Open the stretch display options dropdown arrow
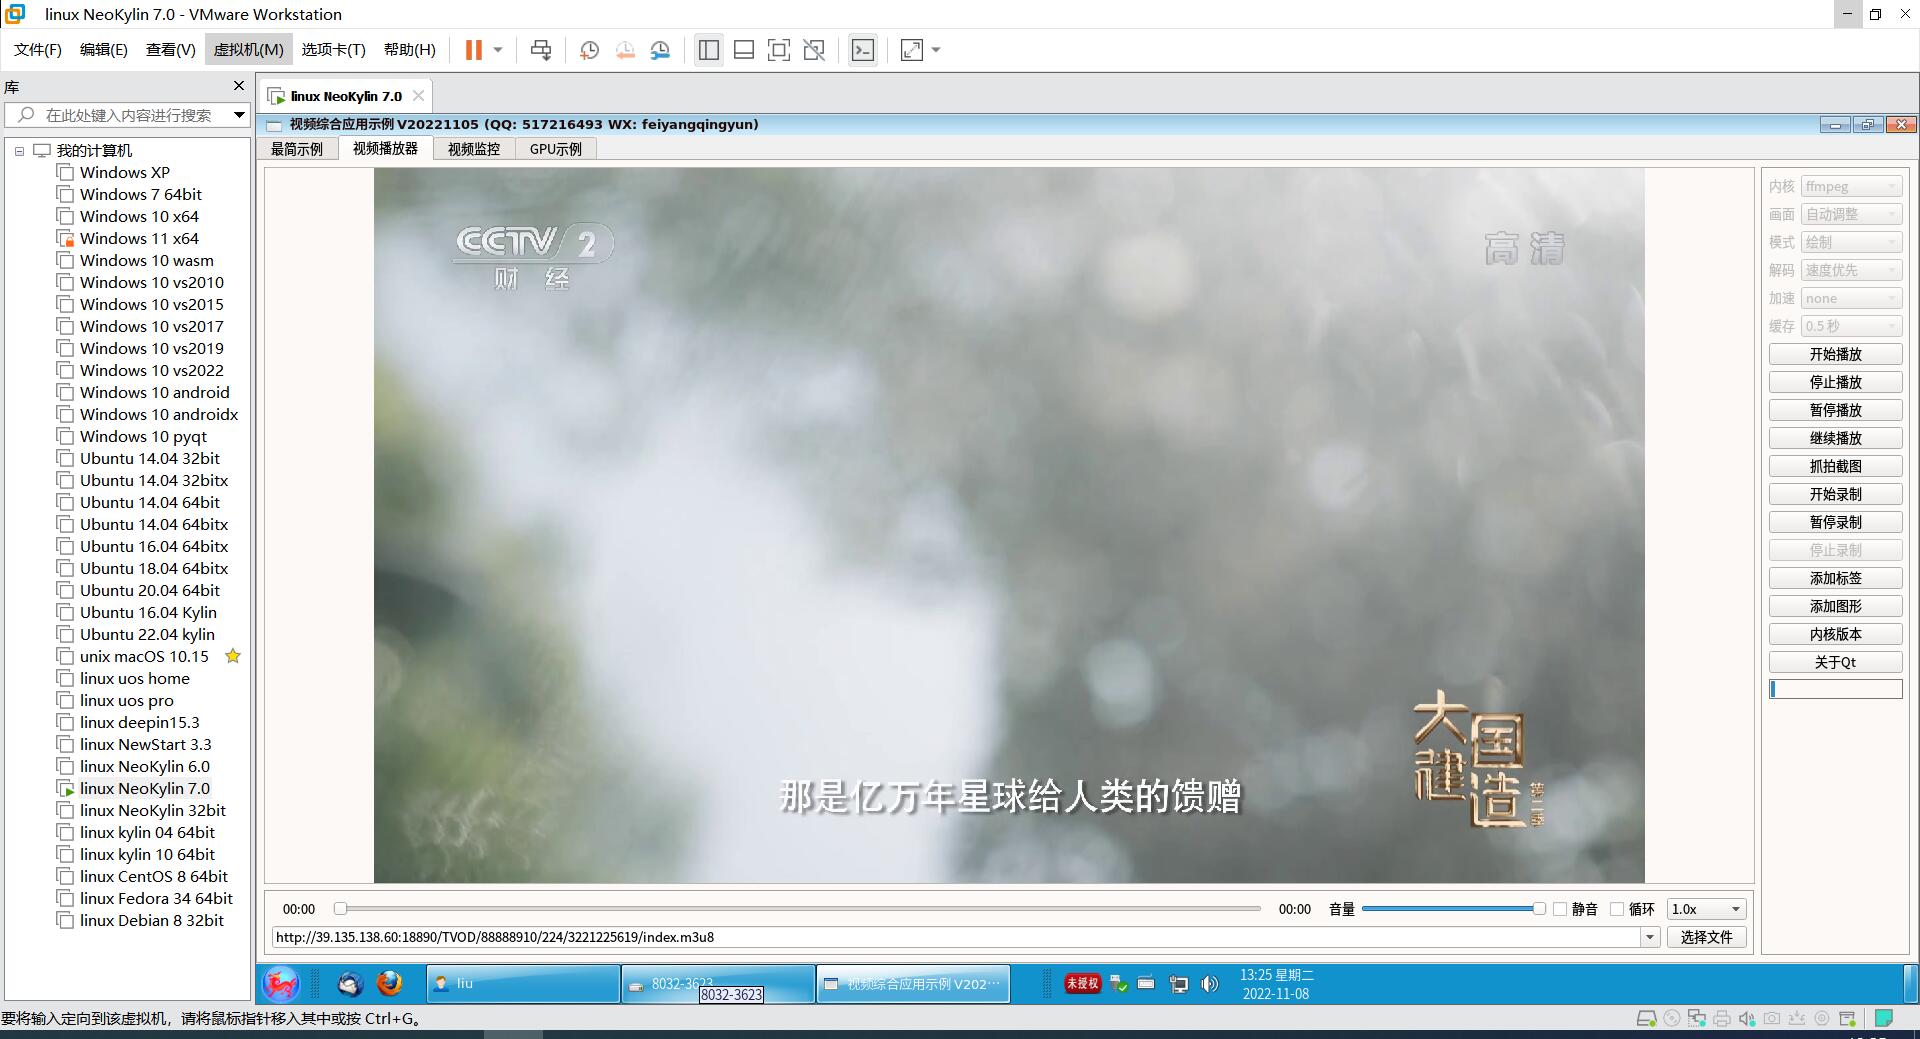 click(x=936, y=50)
